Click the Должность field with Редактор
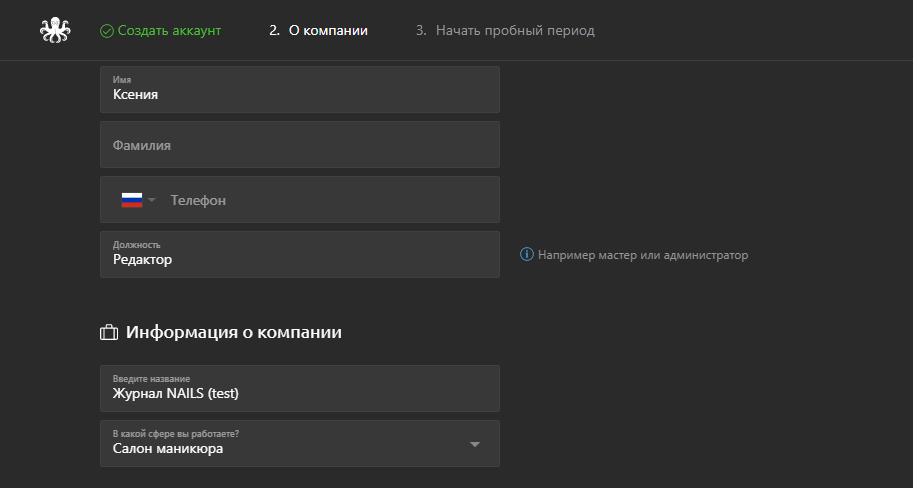 (300, 254)
